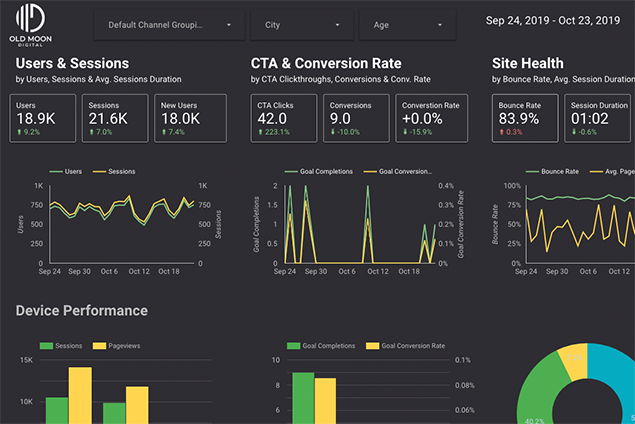
Task: Click the tallest yellow Pageviews bar
Action: pyautogui.click(x=80, y=395)
